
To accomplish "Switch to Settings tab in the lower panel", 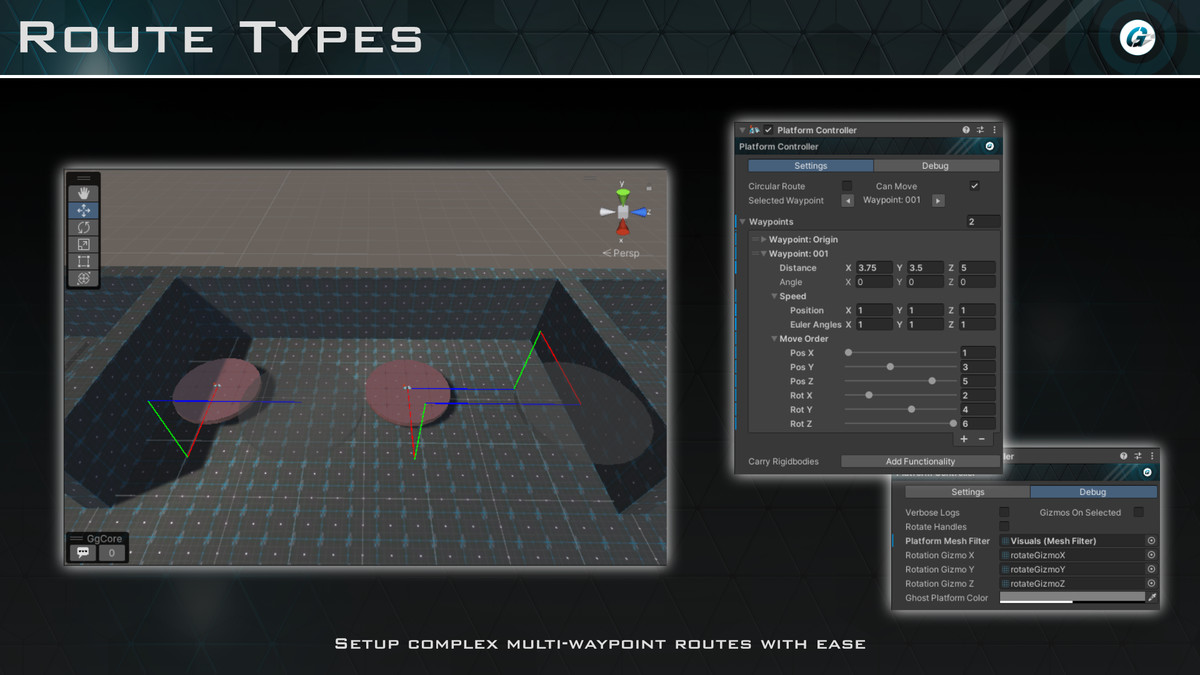I will pos(967,492).
